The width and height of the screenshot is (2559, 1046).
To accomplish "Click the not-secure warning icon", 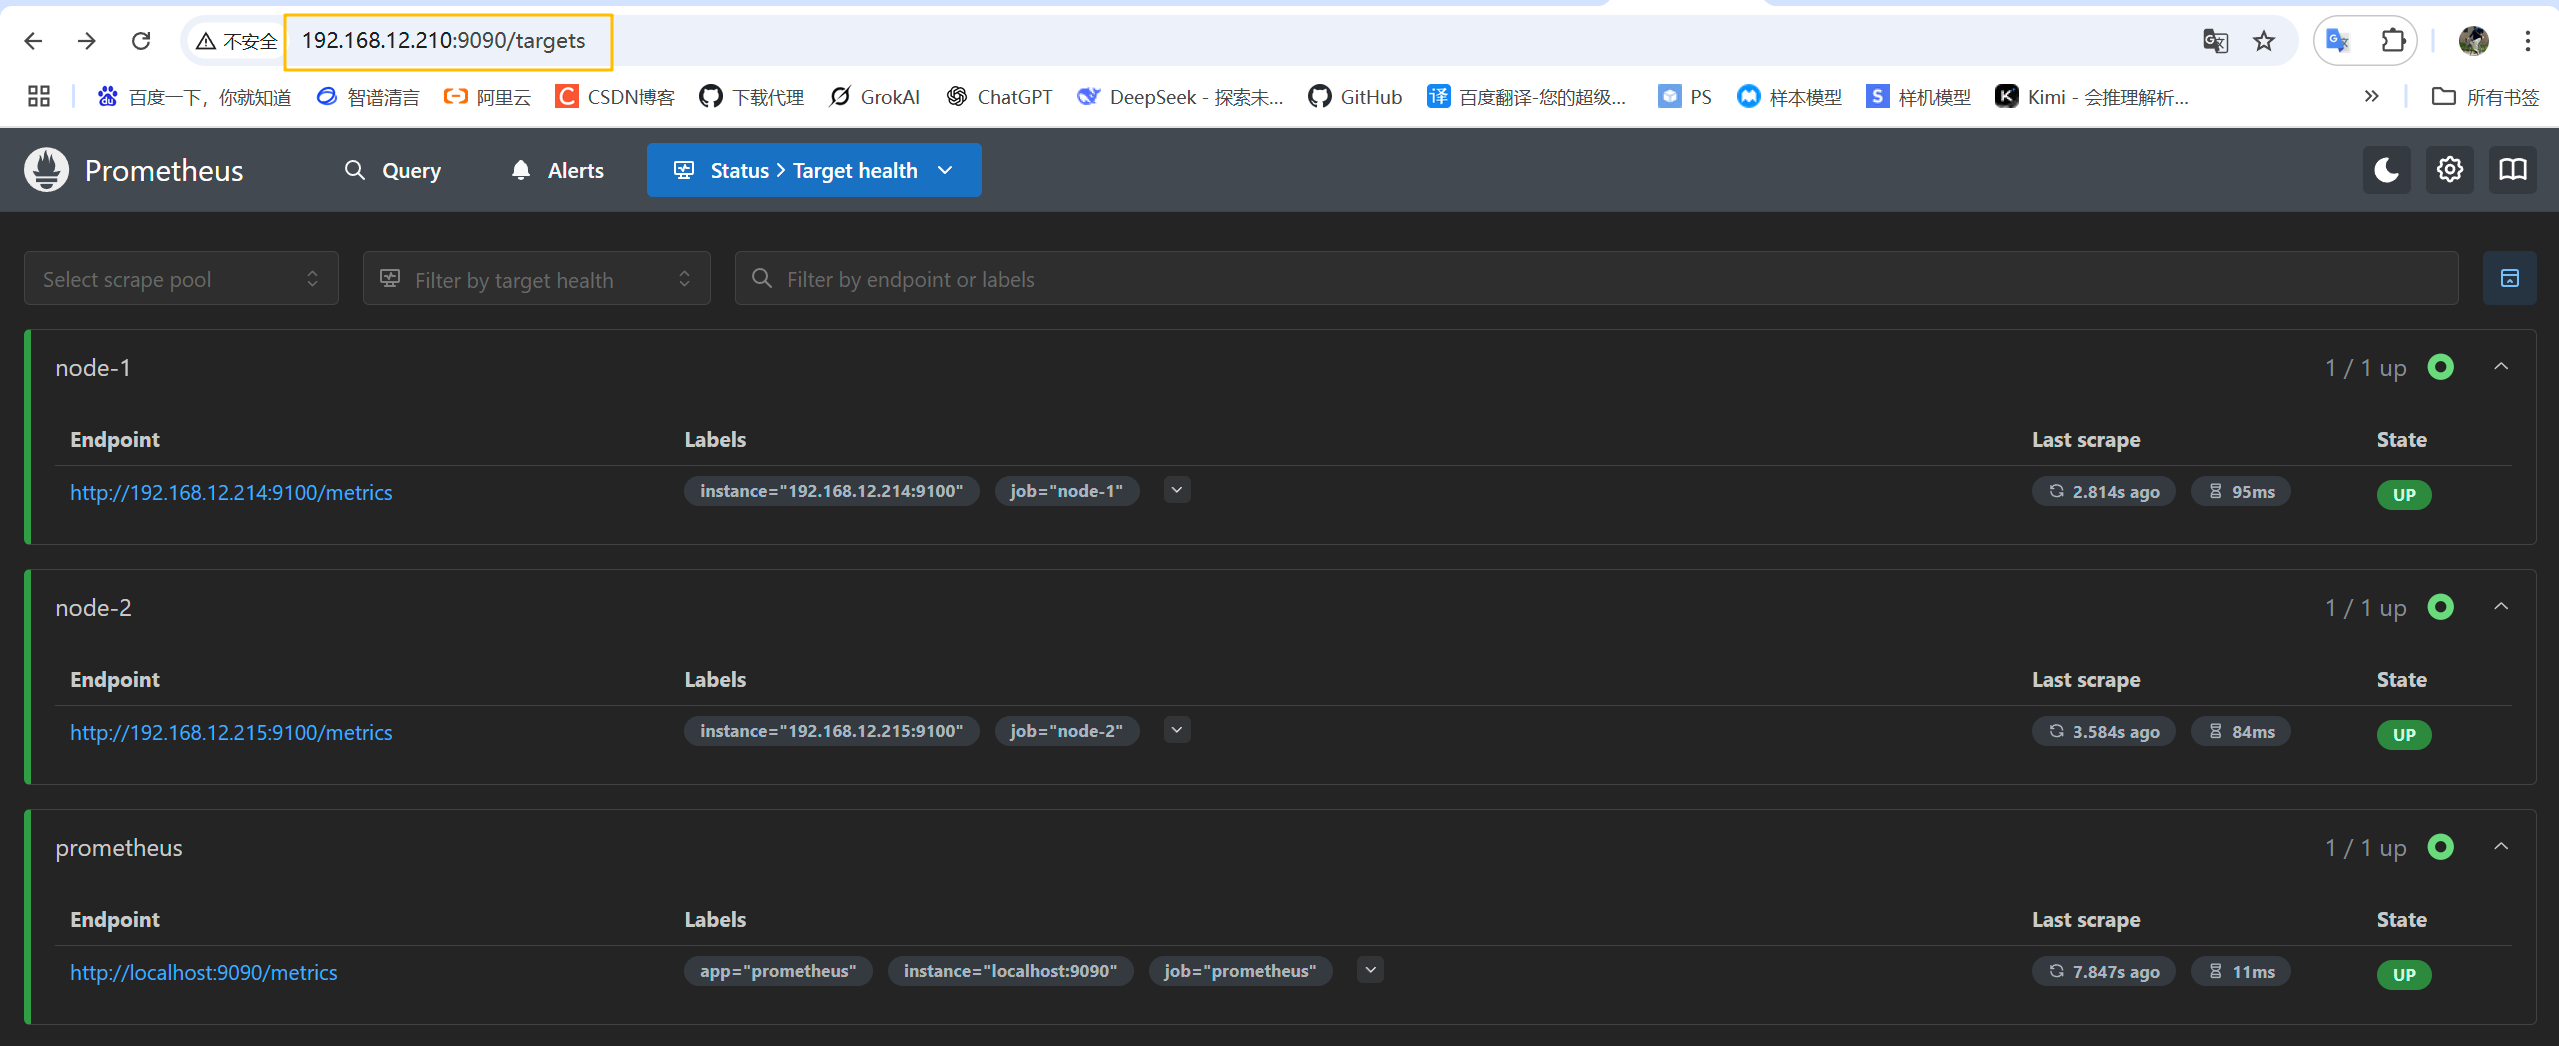I will [x=206, y=41].
